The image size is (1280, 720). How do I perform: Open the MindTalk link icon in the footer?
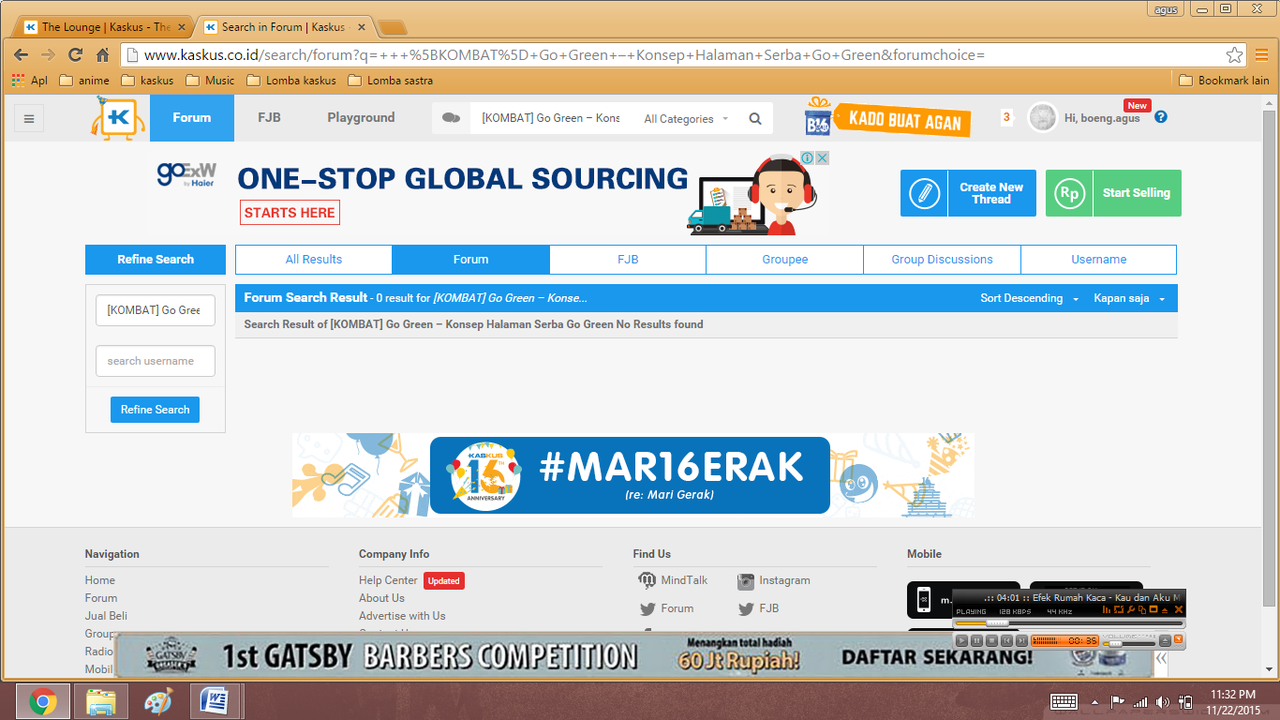[647, 580]
